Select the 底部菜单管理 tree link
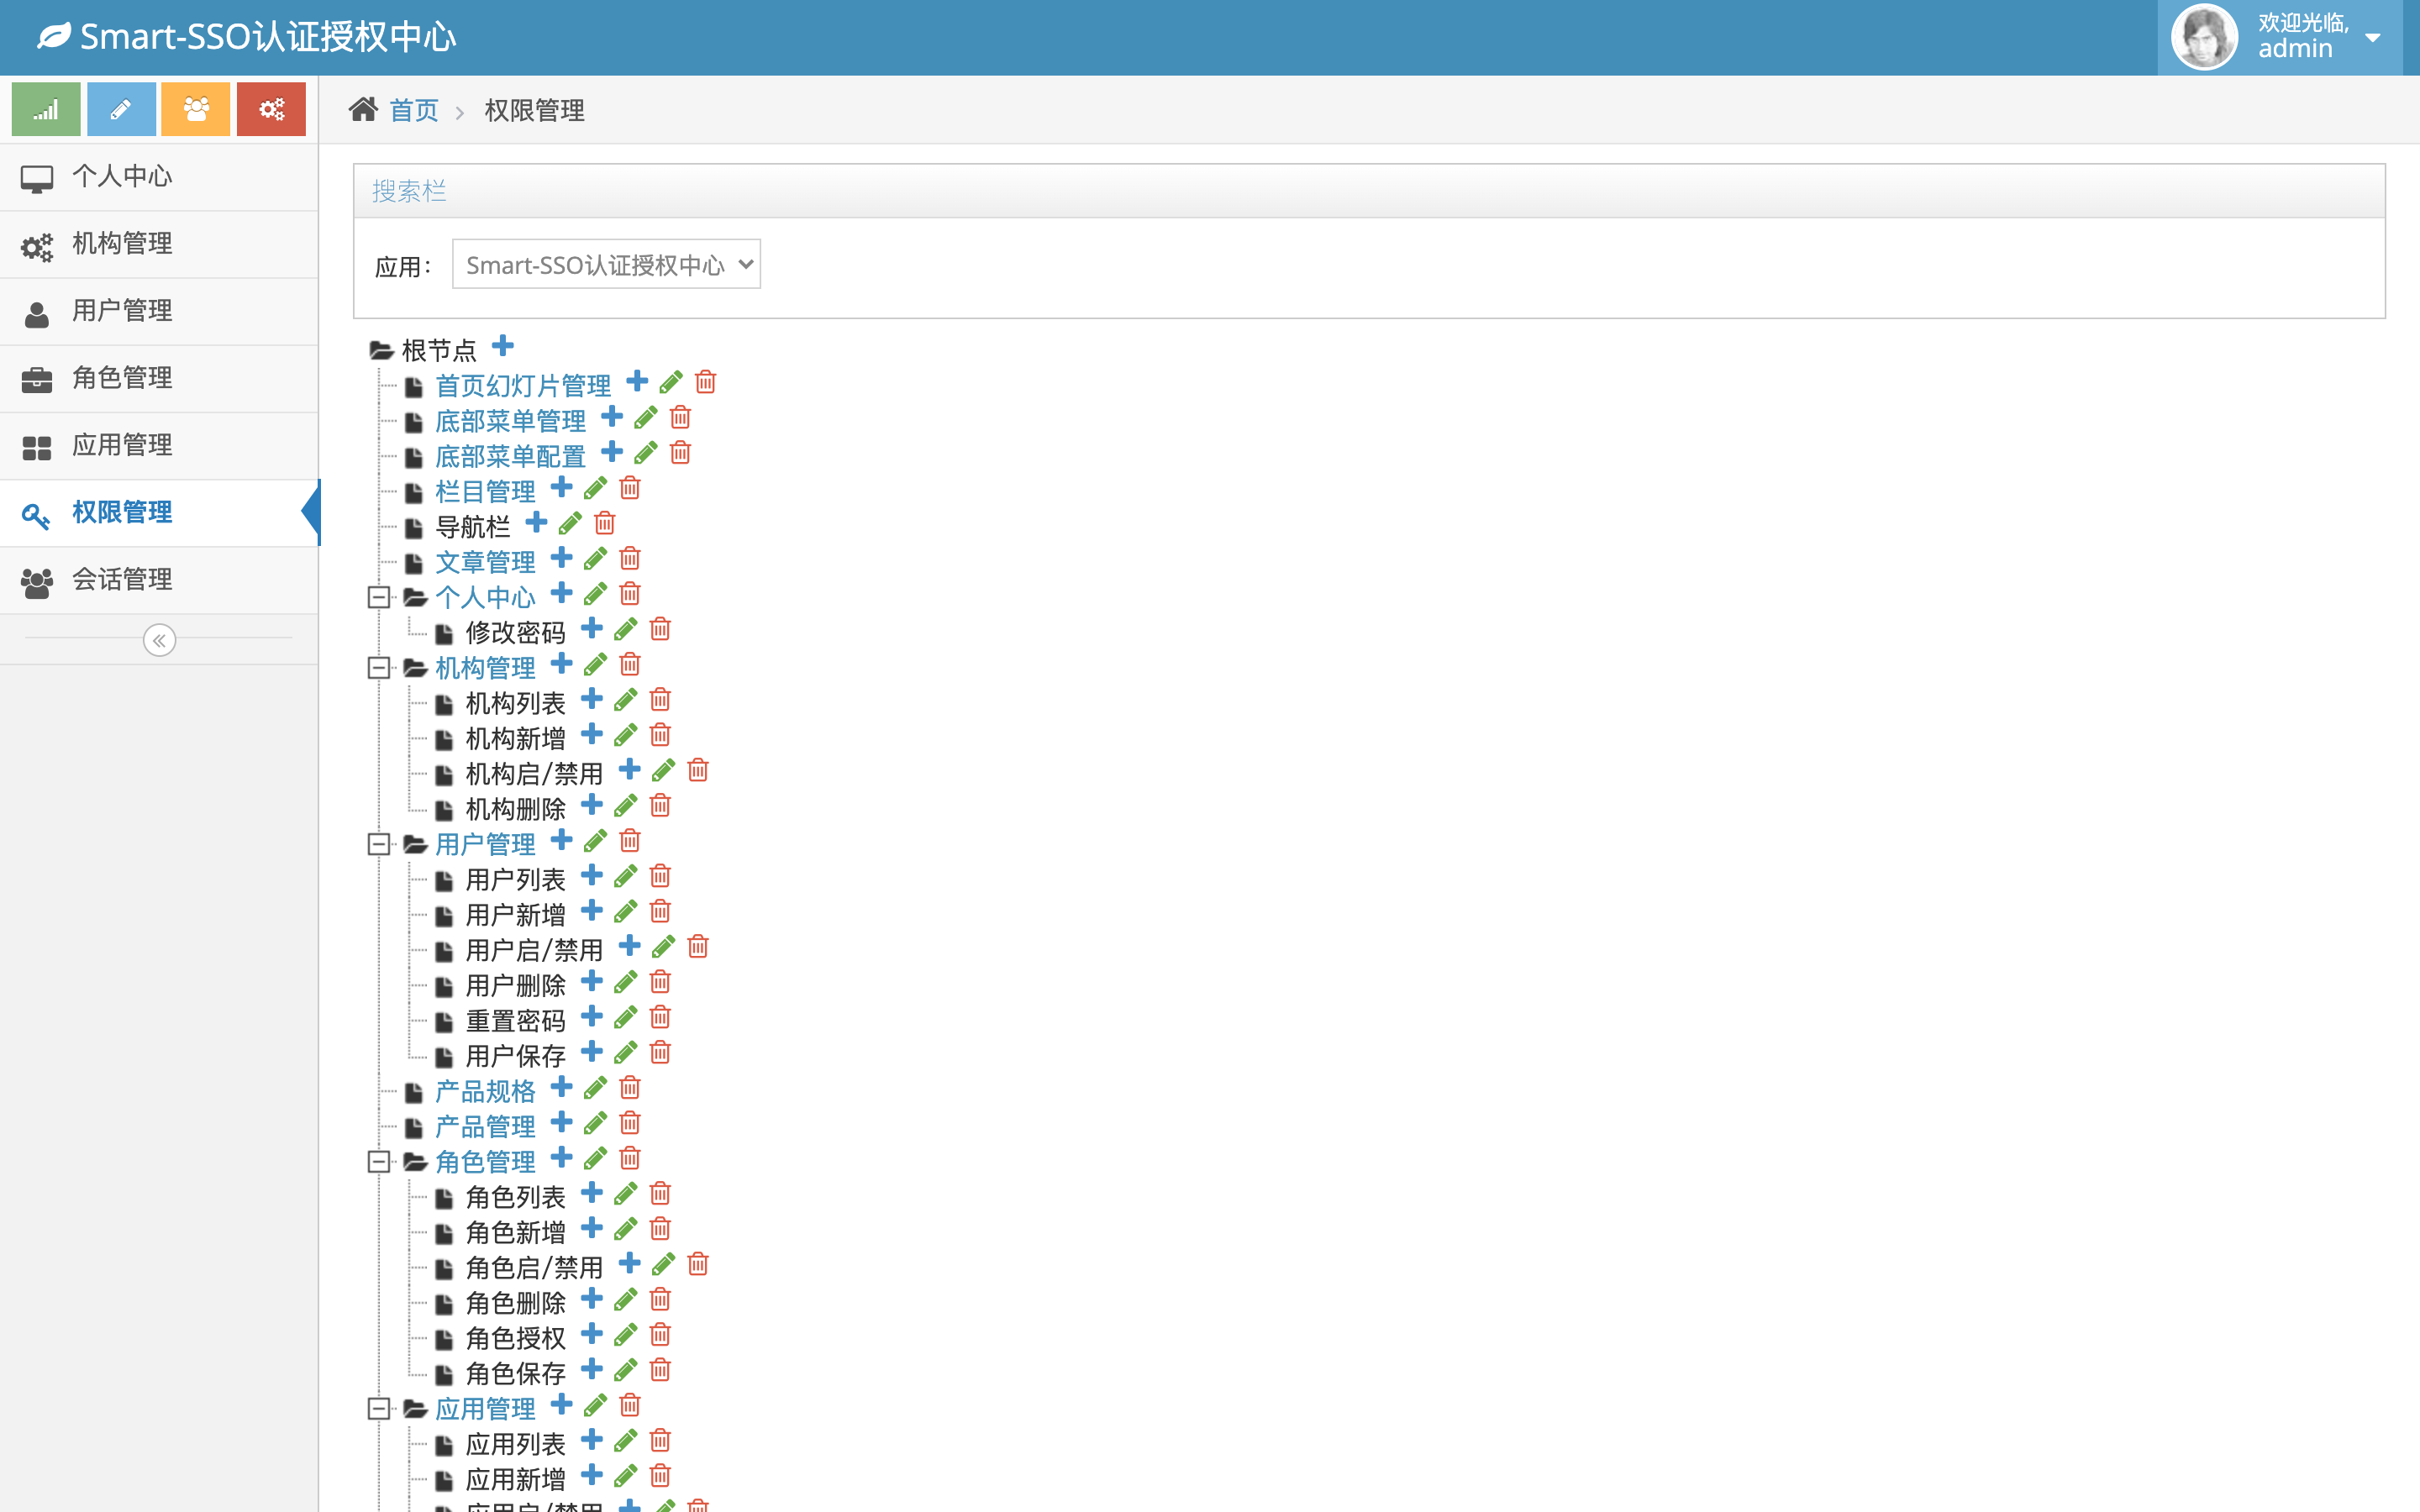This screenshot has width=2420, height=1512. point(510,421)
